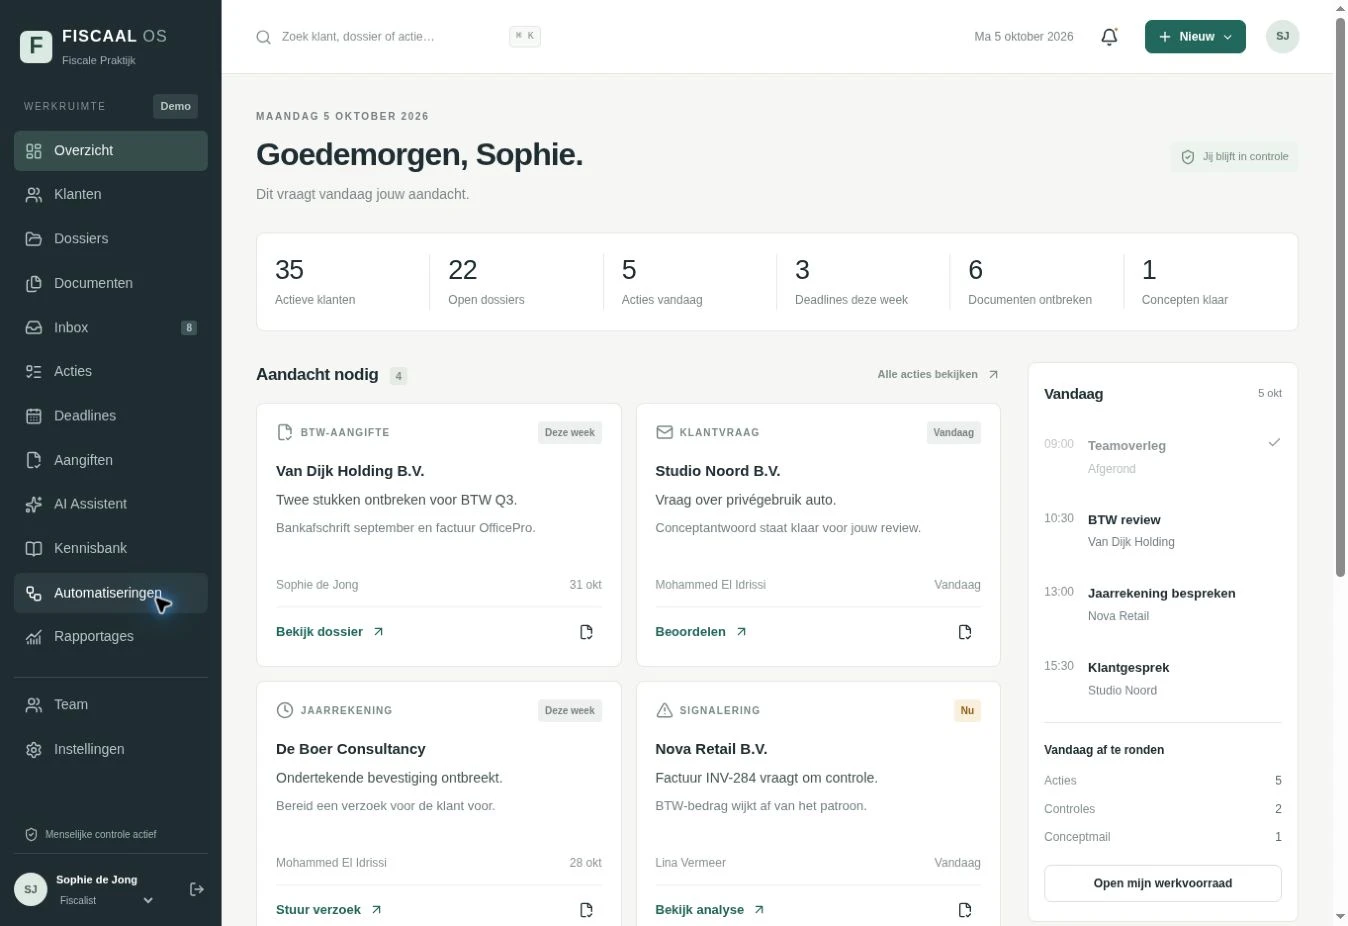Click the Jaarrekening clock icon
Viewport: 1348px width, 926px height.
point(285,710)
